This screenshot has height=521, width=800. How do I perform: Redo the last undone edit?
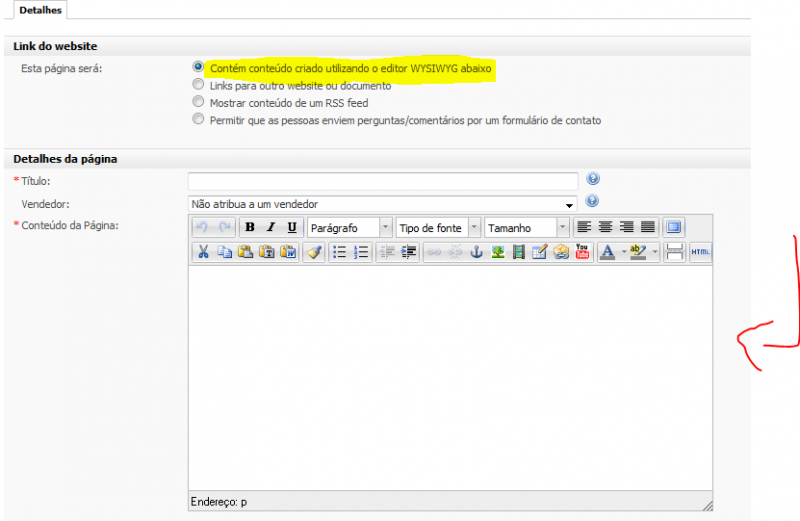pos(224,227)
